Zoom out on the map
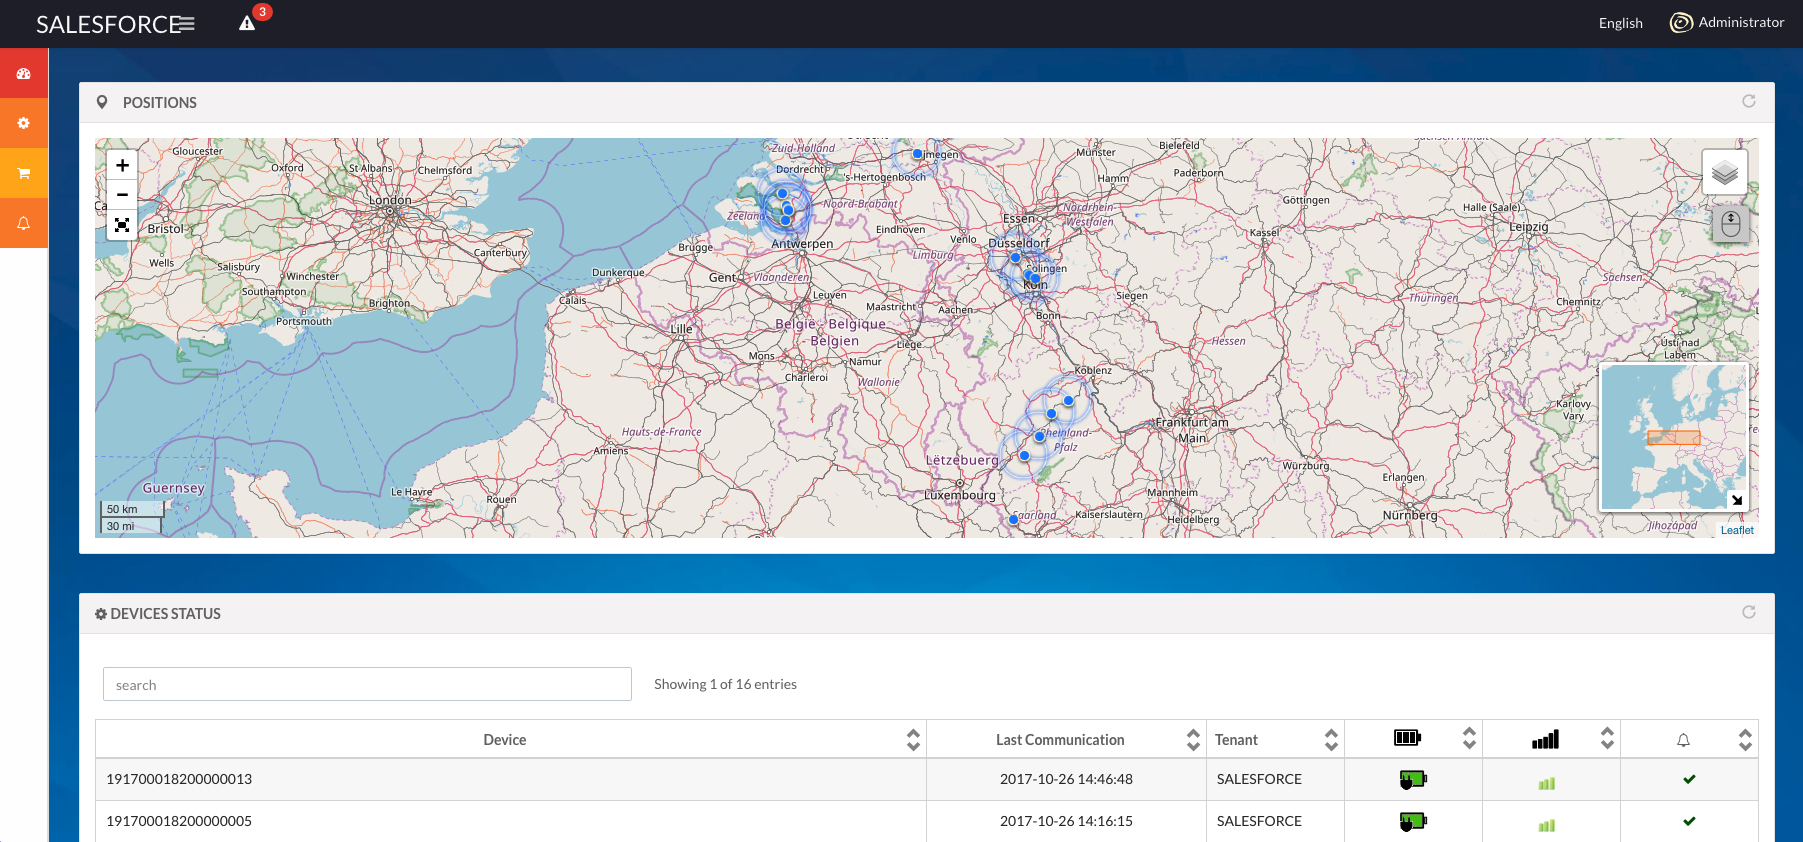This screenshot has width=1803, height=842. 122,195
